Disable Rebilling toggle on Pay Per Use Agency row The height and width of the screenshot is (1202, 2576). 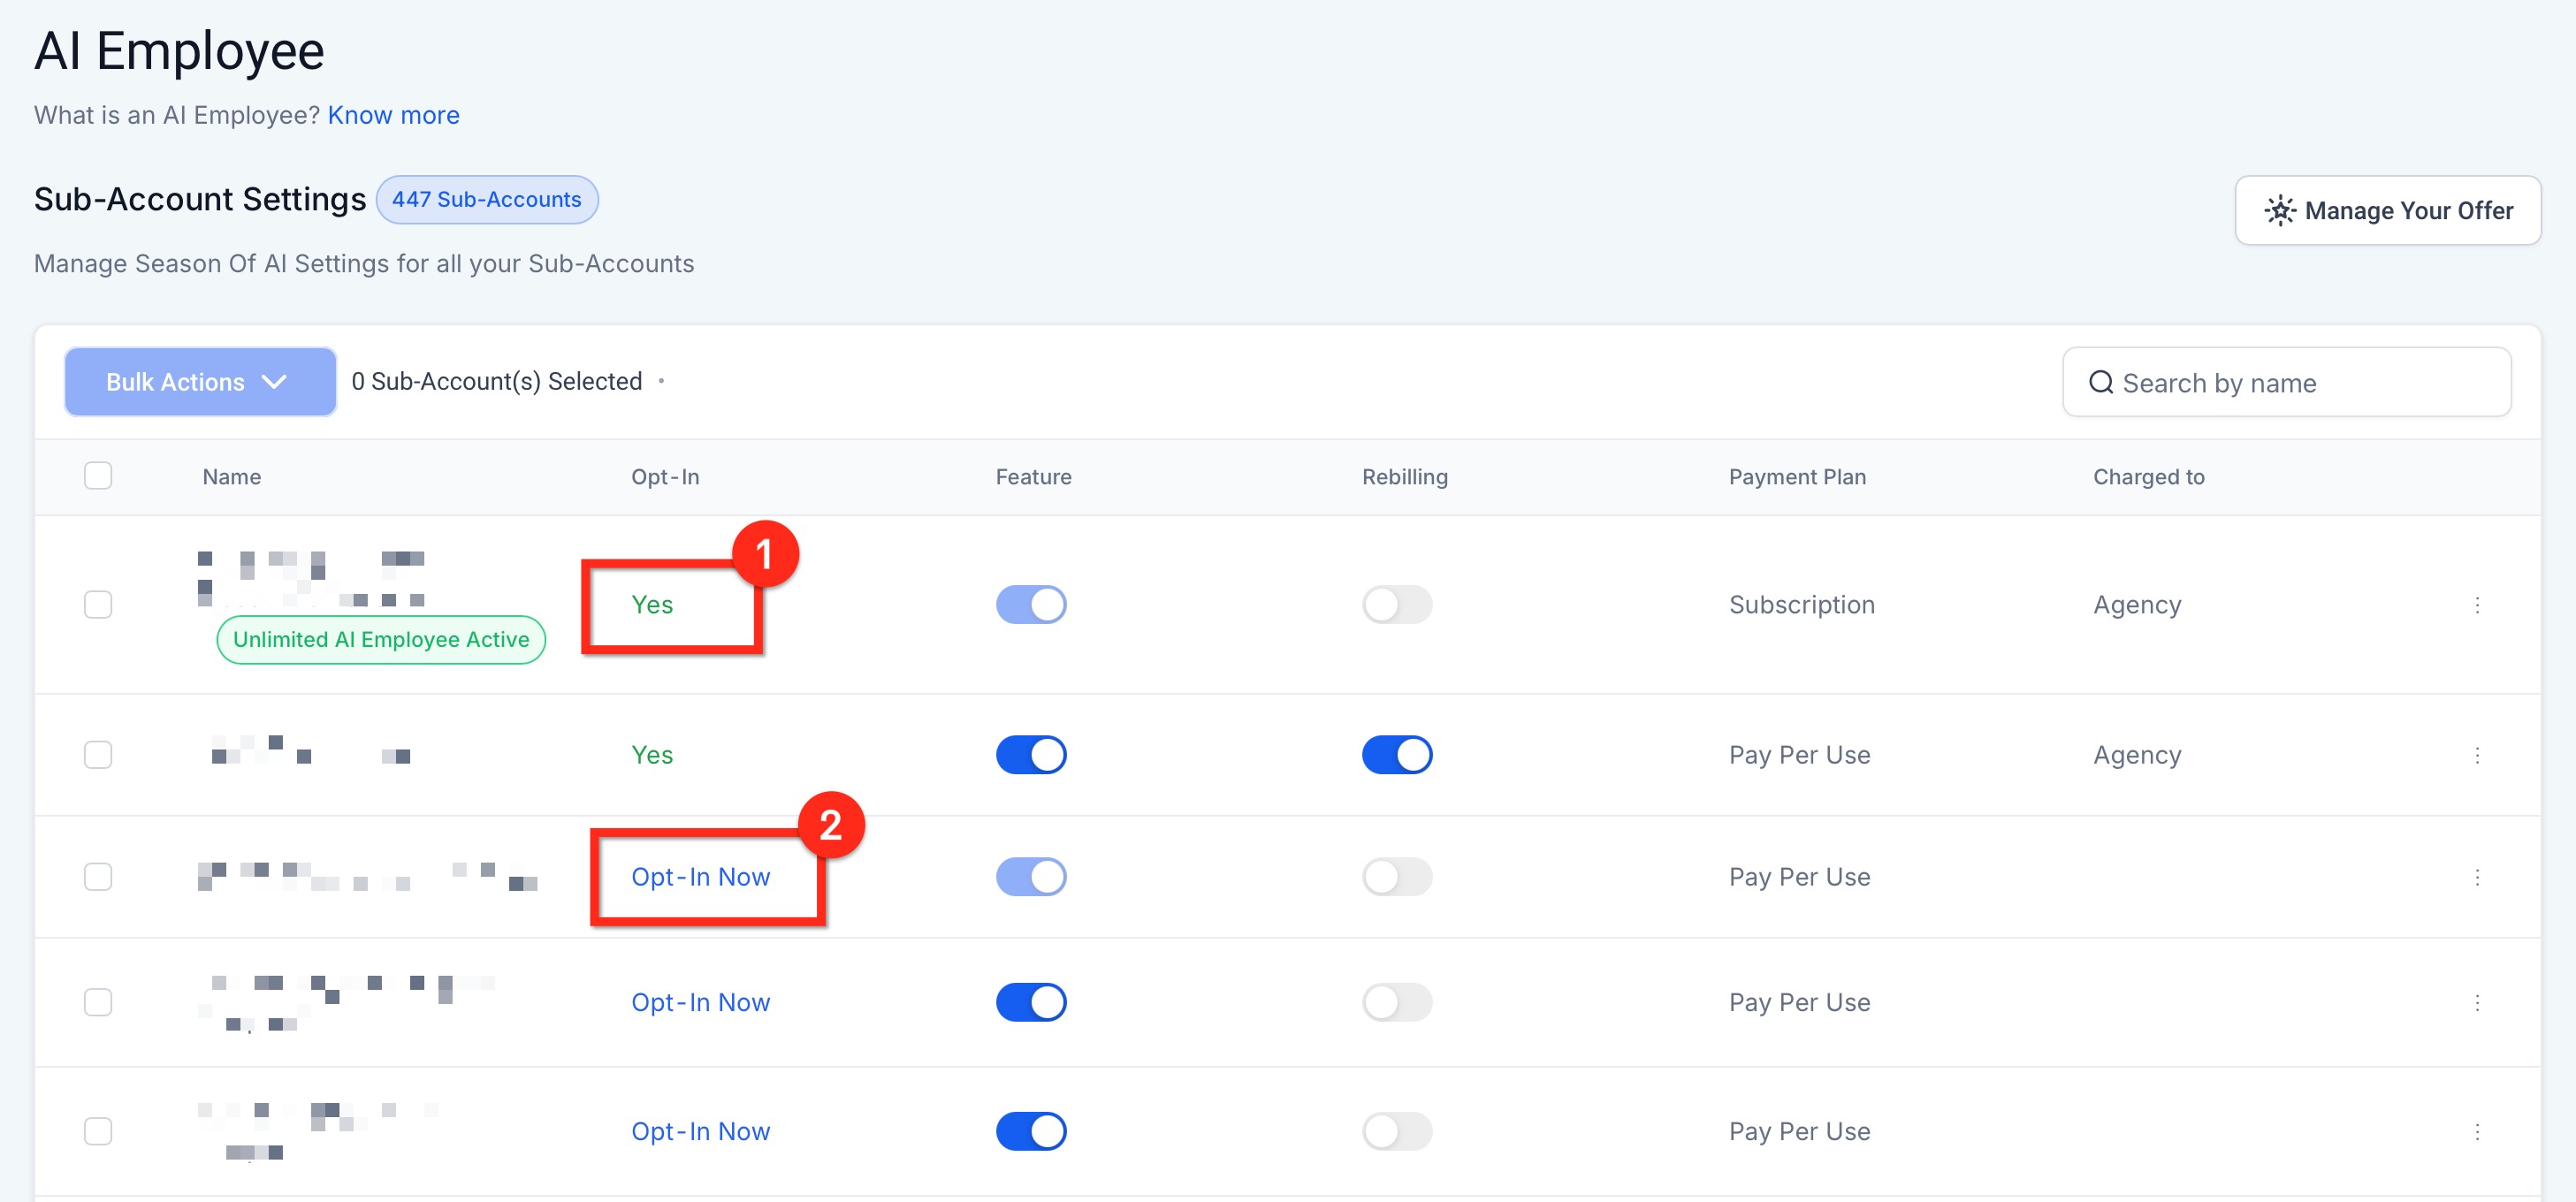[x=1396, y=755]
